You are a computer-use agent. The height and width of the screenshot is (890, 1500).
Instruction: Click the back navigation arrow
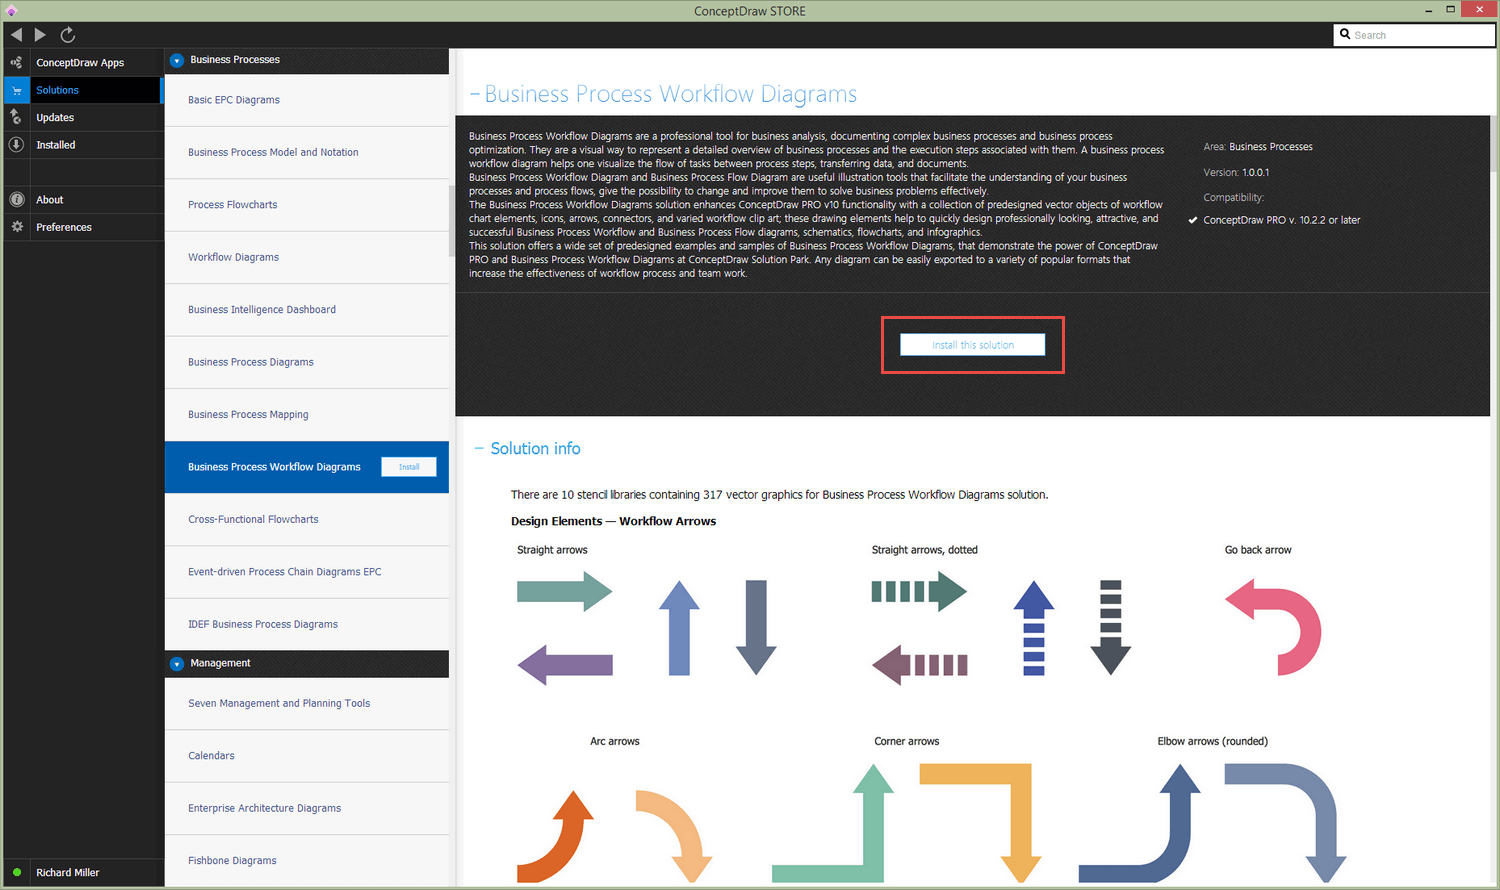click(x=16, y=35)
